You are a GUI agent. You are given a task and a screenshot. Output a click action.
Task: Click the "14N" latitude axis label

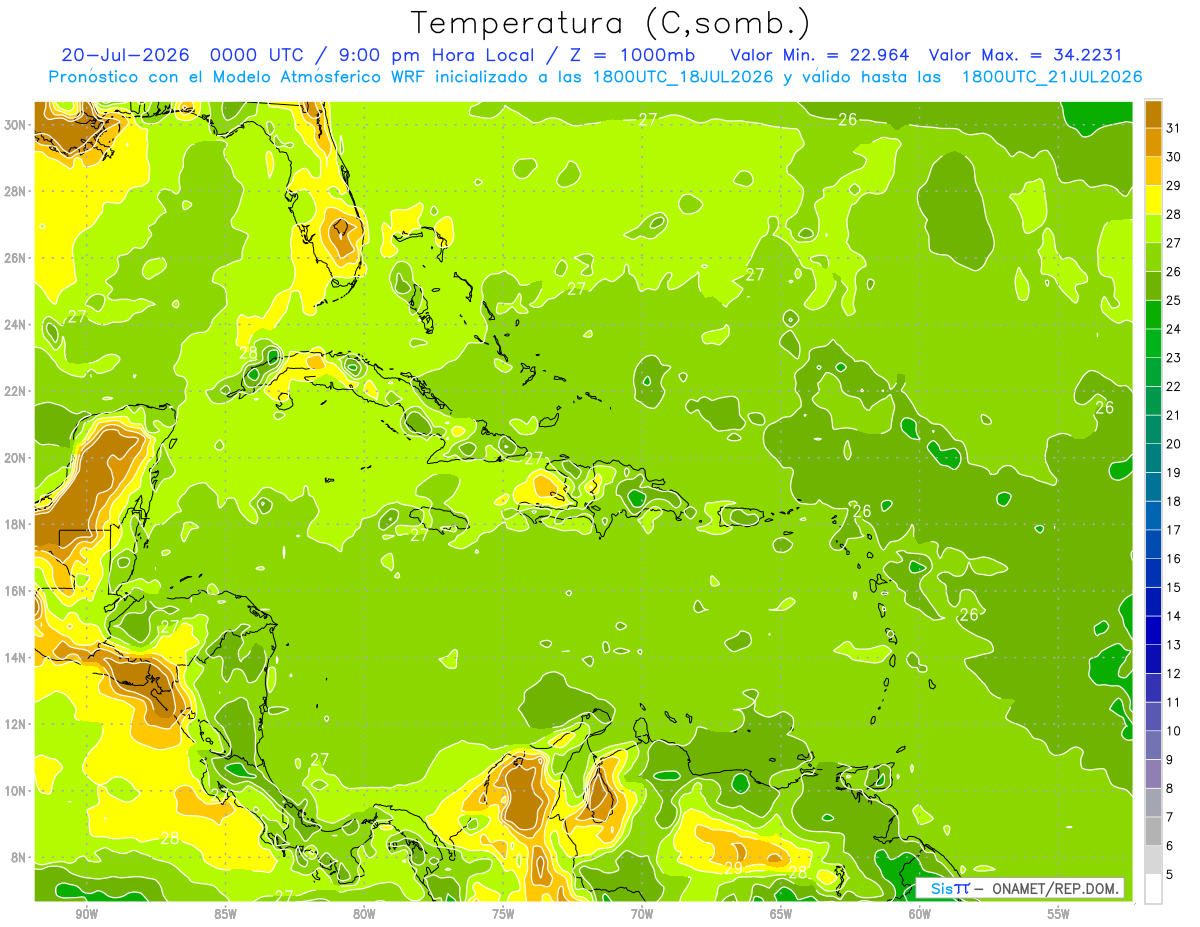coord(16,658)
